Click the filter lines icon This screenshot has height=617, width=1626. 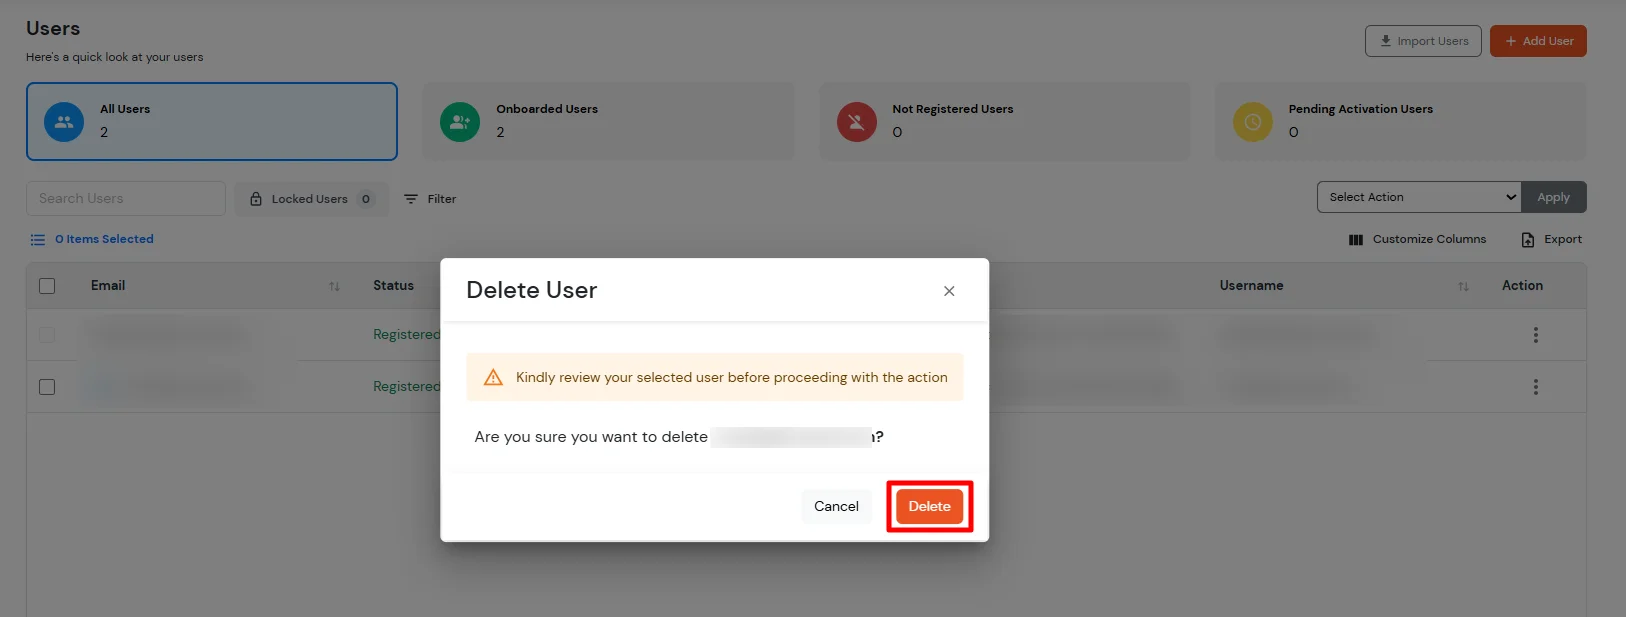[x=411, y=199]
